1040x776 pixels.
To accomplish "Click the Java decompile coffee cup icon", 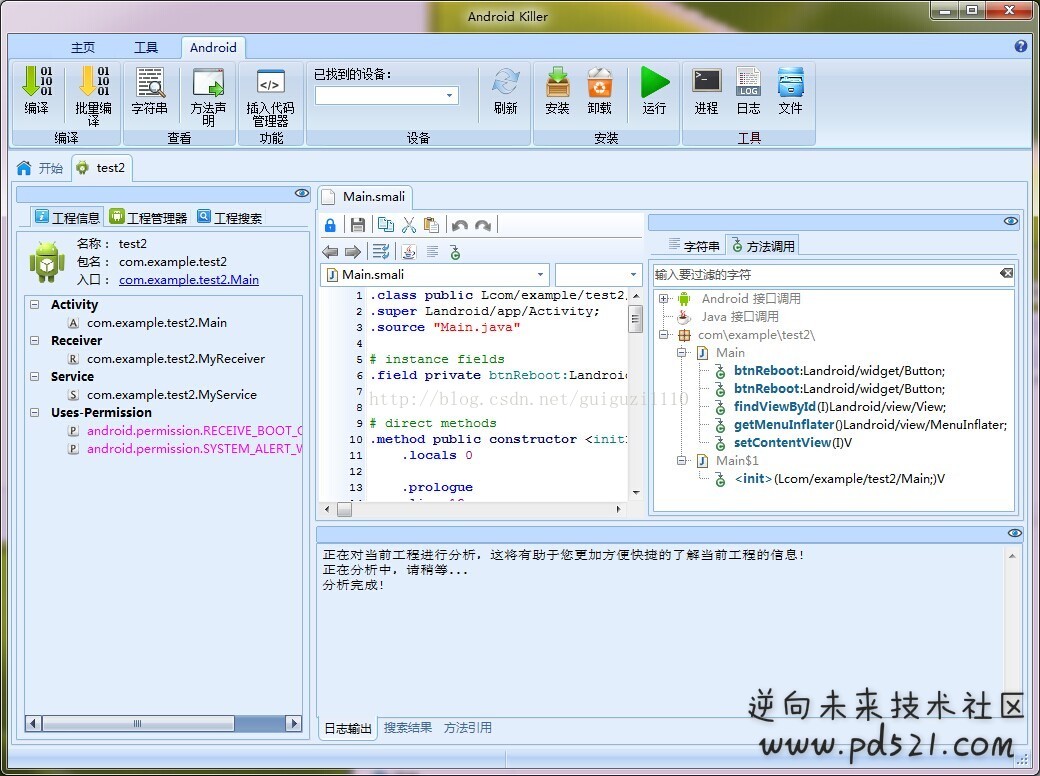I will 409,252.
